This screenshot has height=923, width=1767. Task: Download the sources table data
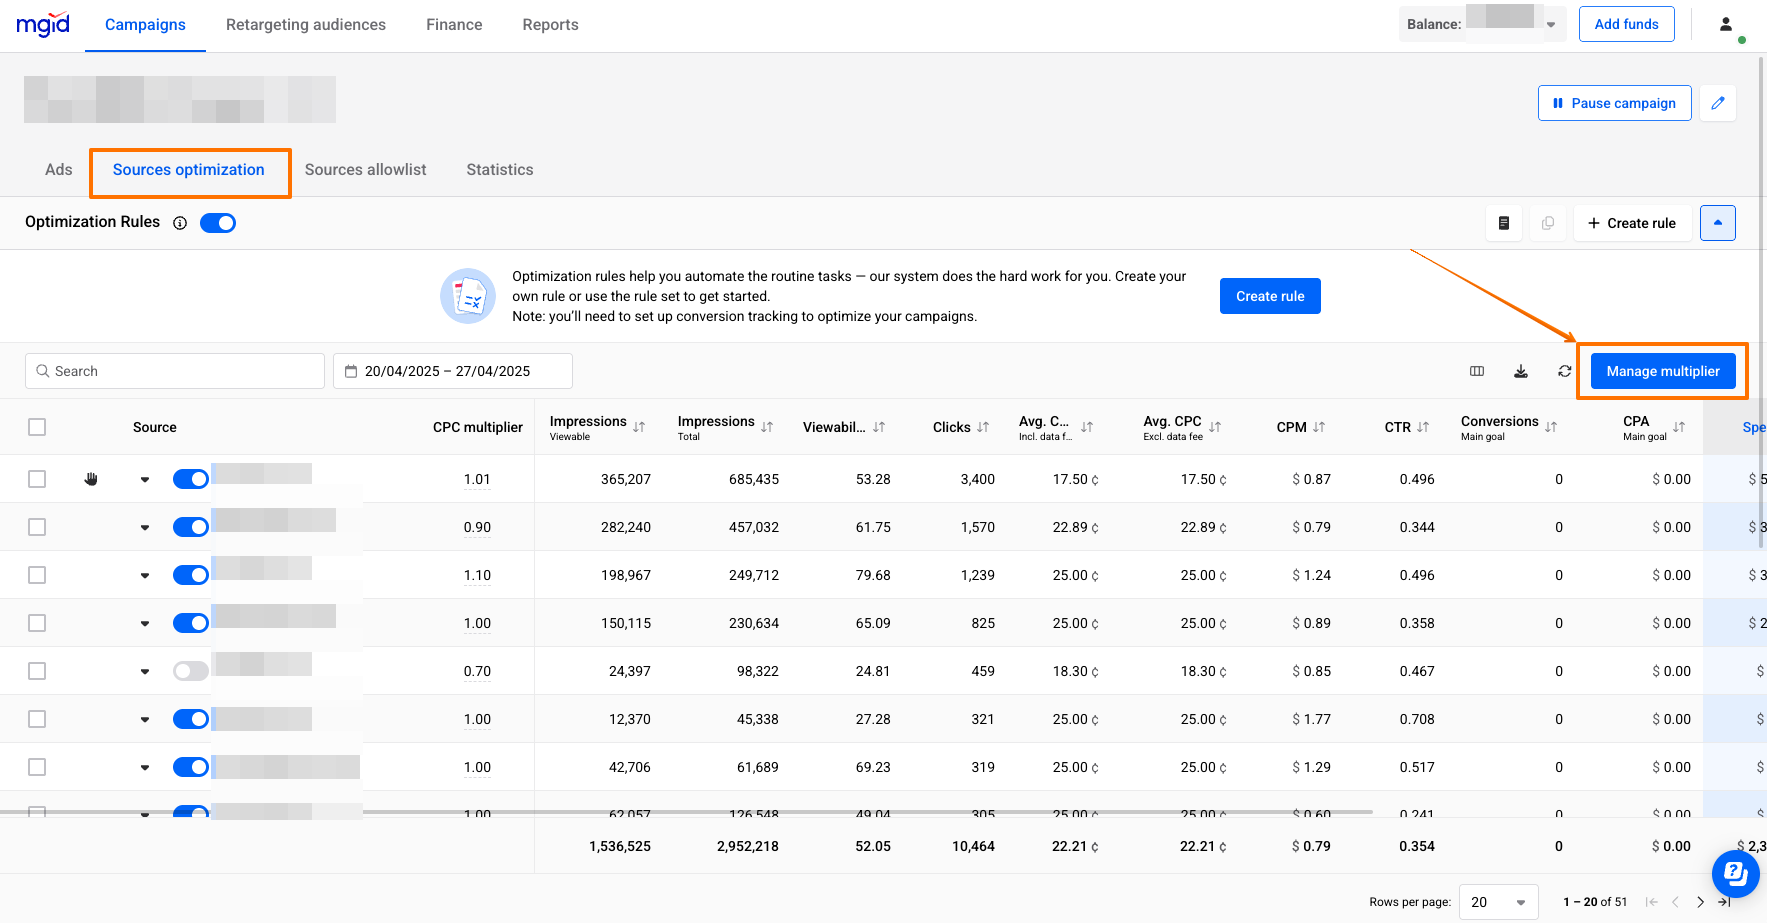tap(1520, 371)
